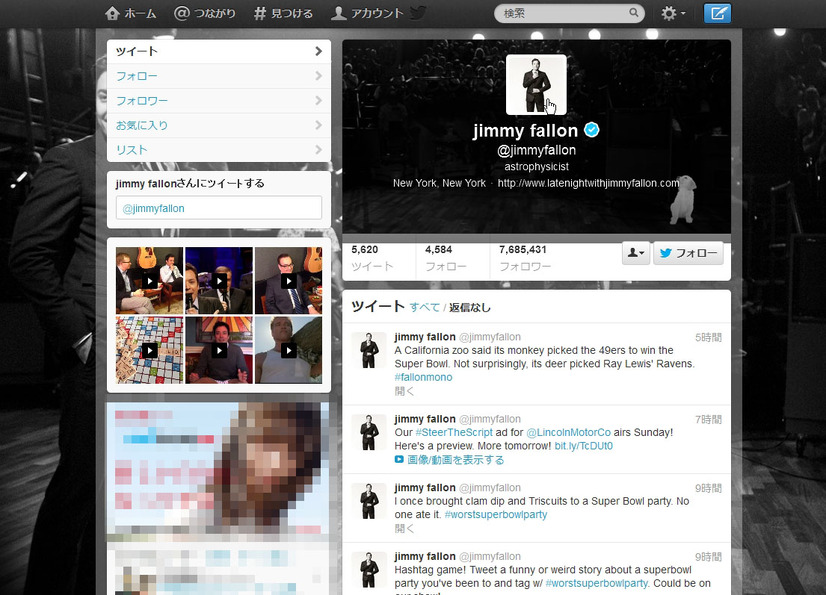Click jimmy fallon name on zoo tweet

(x=425, y=337)
